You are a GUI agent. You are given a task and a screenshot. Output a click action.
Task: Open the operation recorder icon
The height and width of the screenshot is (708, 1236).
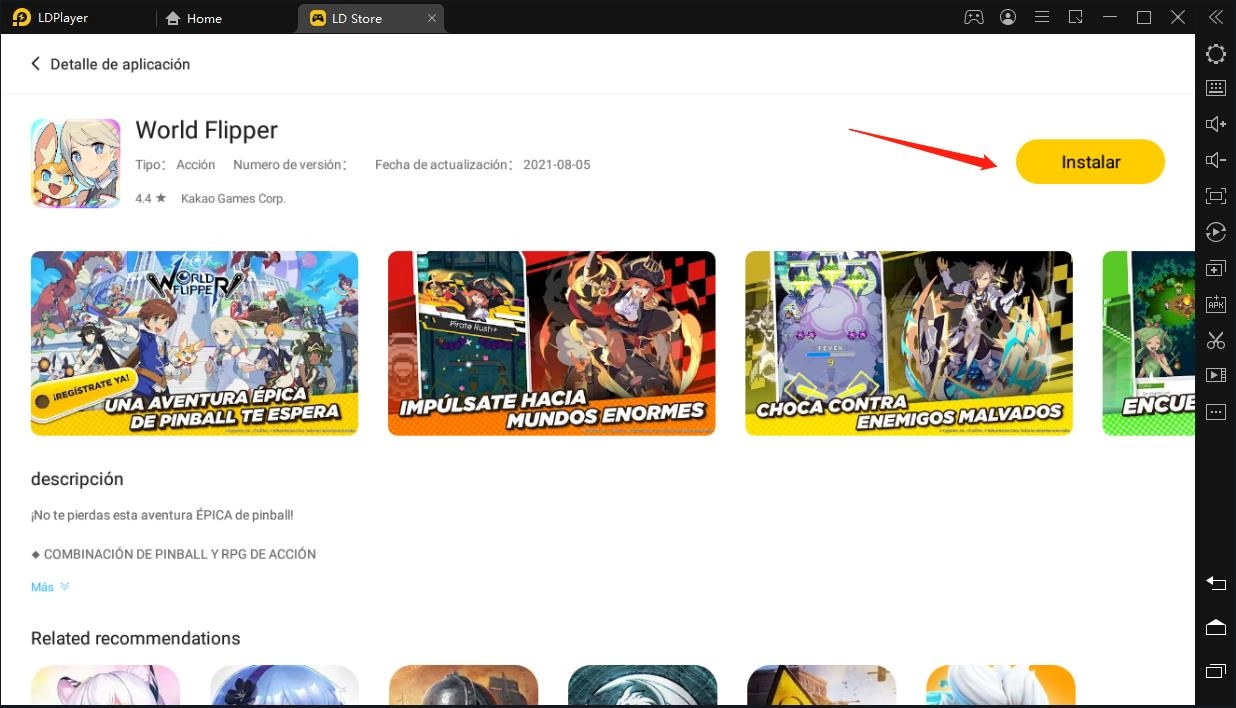tap(1216, 232)
